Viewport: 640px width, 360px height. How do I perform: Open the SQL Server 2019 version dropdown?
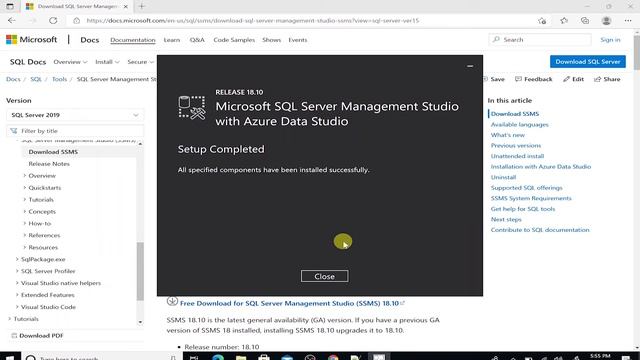point(75,115)
